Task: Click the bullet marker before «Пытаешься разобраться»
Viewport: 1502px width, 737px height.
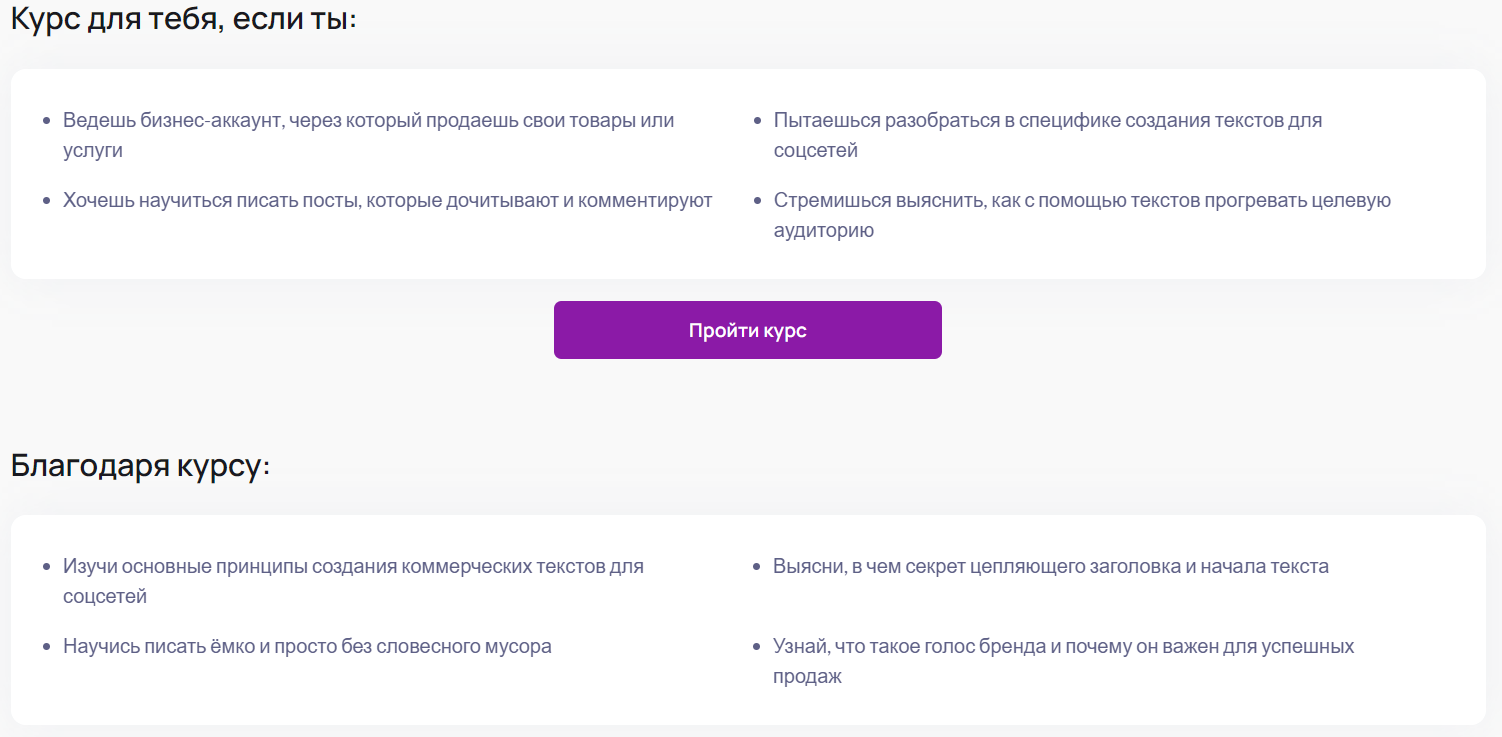Action: pyautogui.click(x=757, y=119)
